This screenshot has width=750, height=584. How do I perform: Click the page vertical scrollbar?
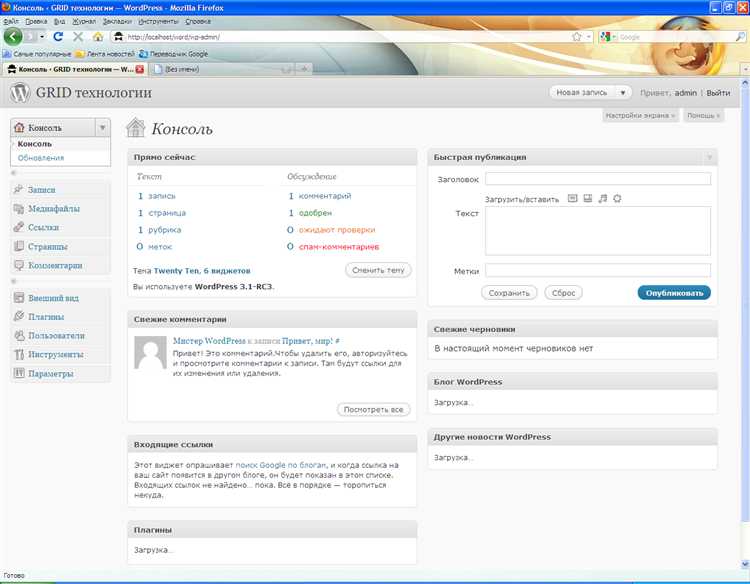745,306
